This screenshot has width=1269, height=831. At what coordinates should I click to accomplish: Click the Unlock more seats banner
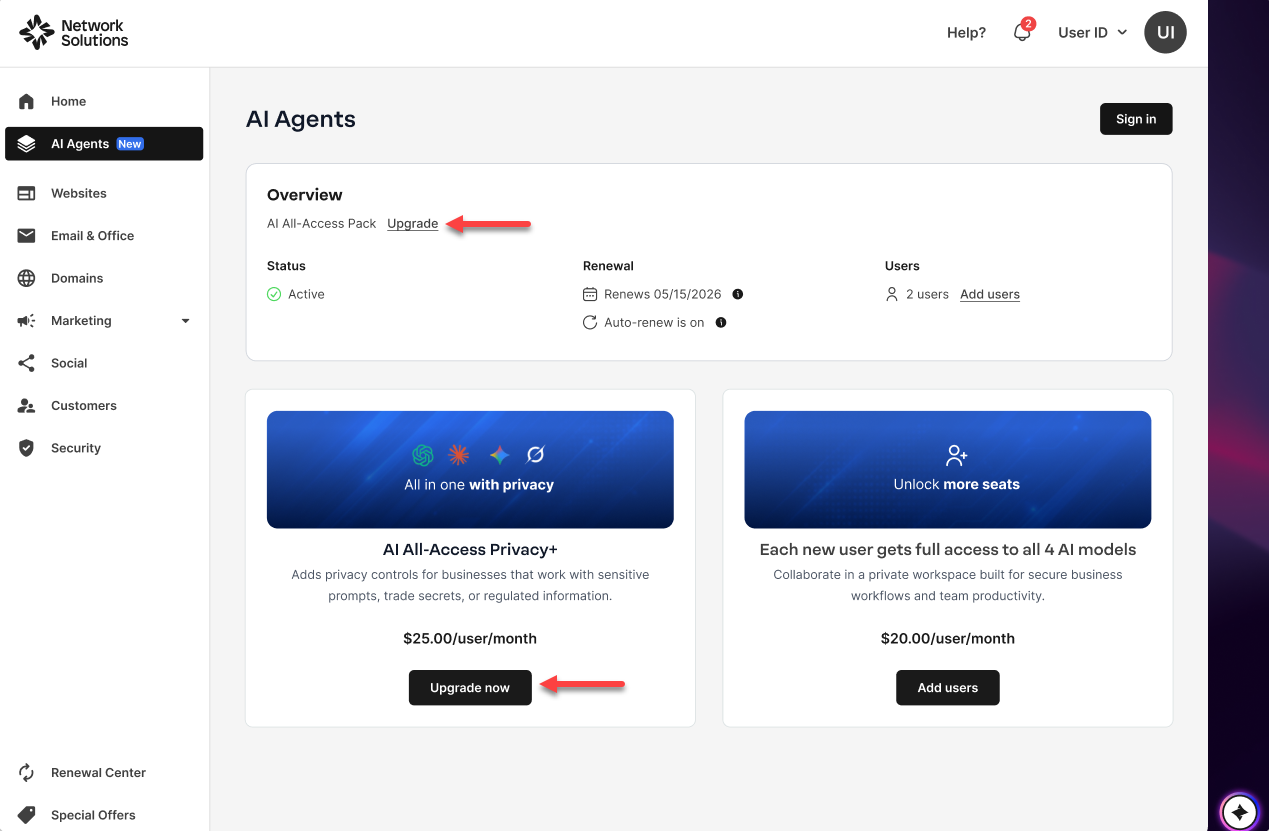[x=948, y=470]
